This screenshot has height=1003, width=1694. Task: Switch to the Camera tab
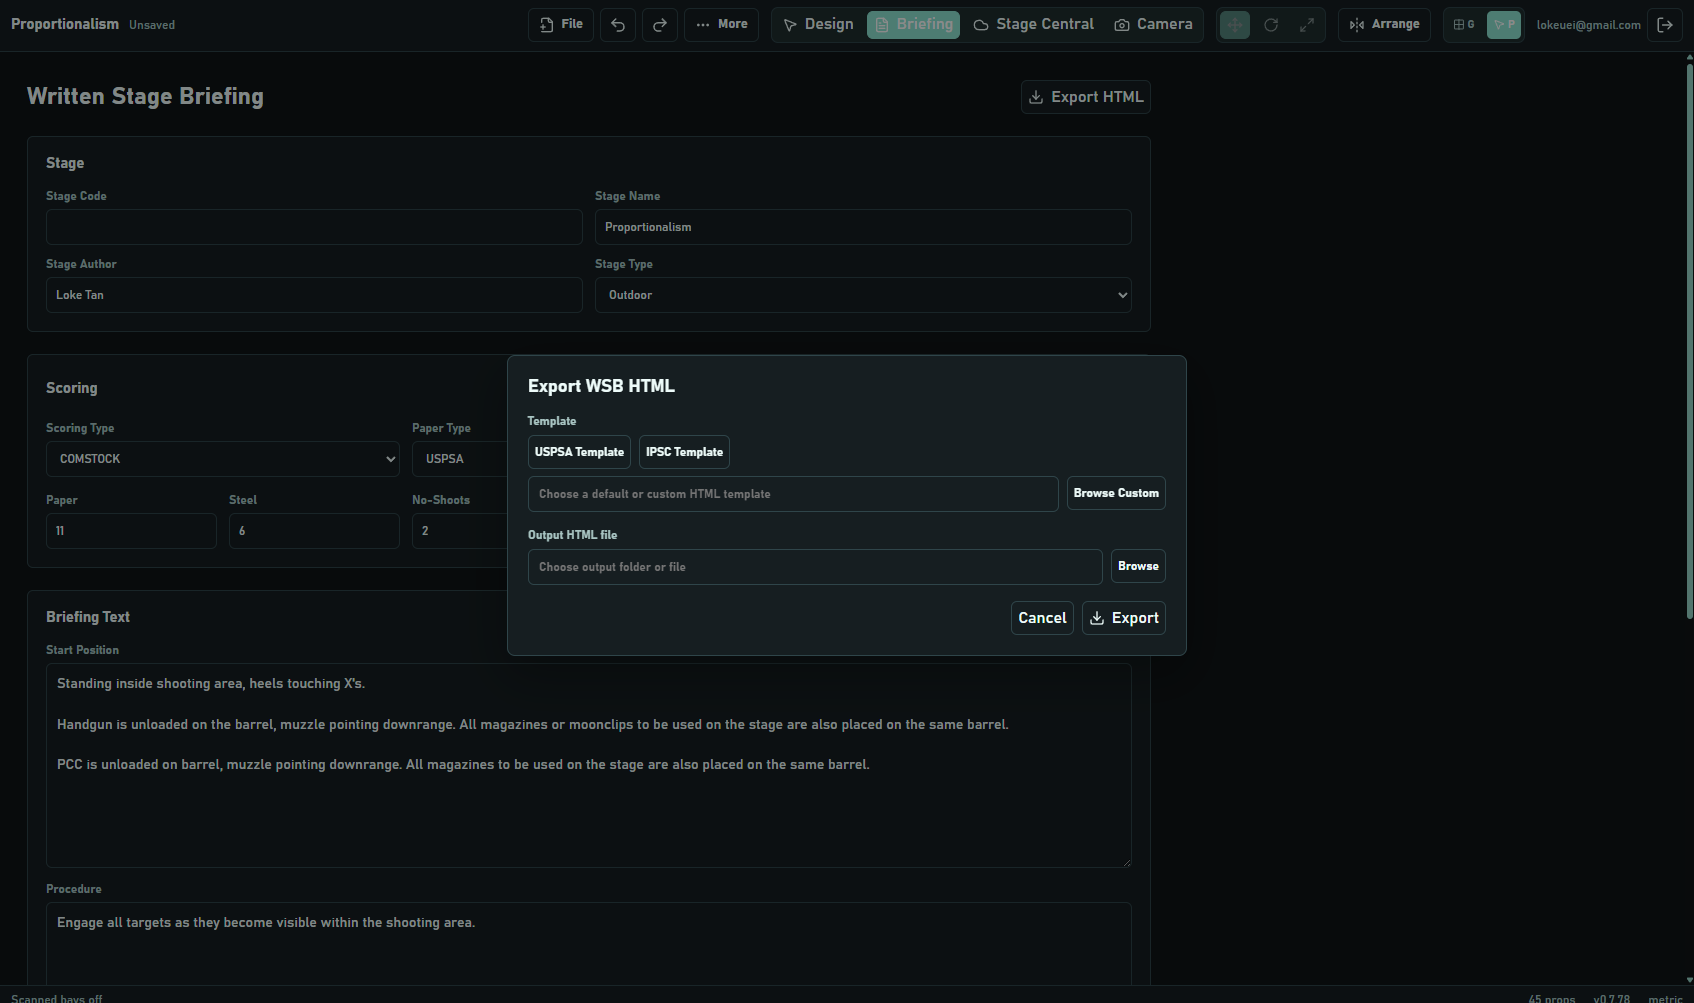pos(1153,25)
